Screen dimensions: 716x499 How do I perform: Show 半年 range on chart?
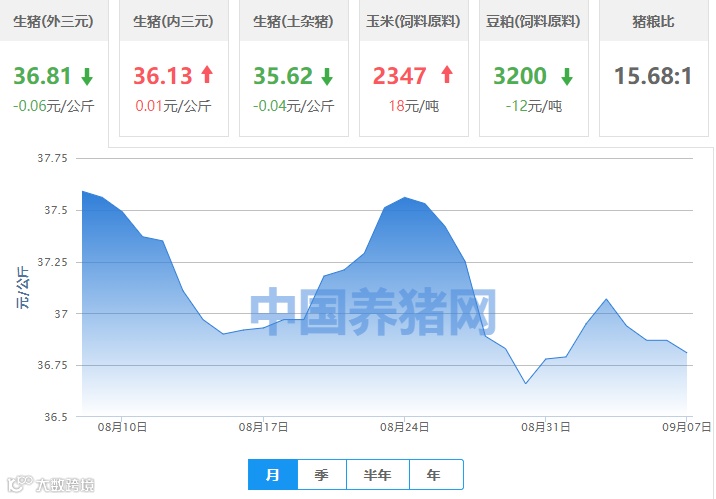click(x=378, y=475)
